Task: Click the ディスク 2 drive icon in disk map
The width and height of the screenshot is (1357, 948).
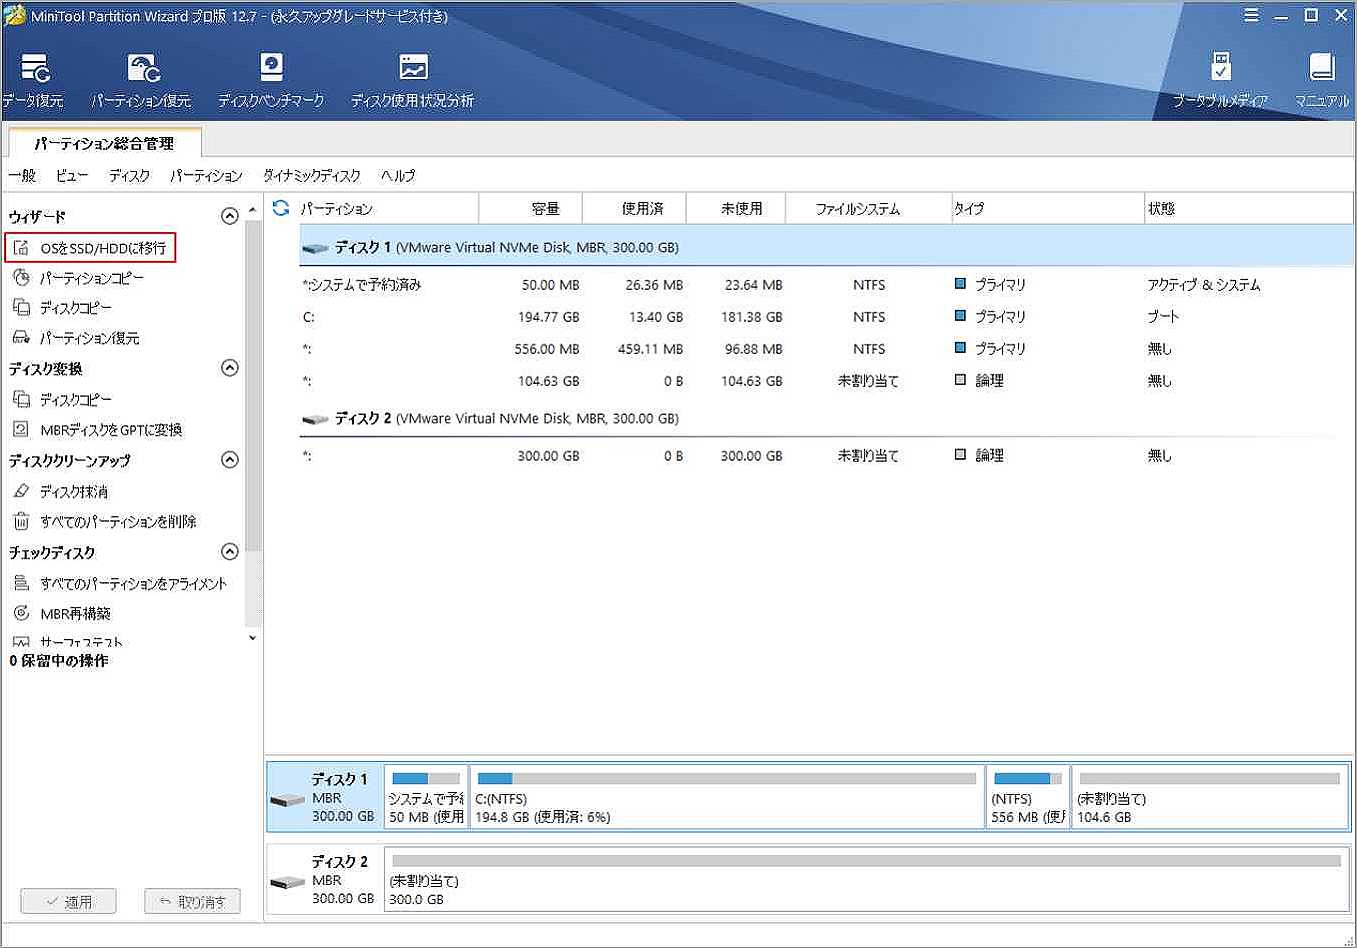Action: pos(288,882)
